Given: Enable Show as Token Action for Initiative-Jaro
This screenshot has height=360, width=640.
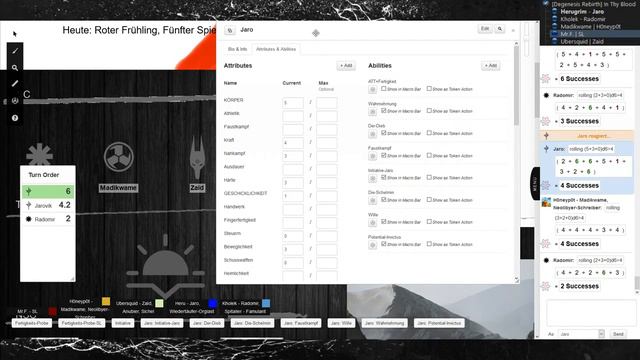Looking at the screenshot, I should pos(429,178).
